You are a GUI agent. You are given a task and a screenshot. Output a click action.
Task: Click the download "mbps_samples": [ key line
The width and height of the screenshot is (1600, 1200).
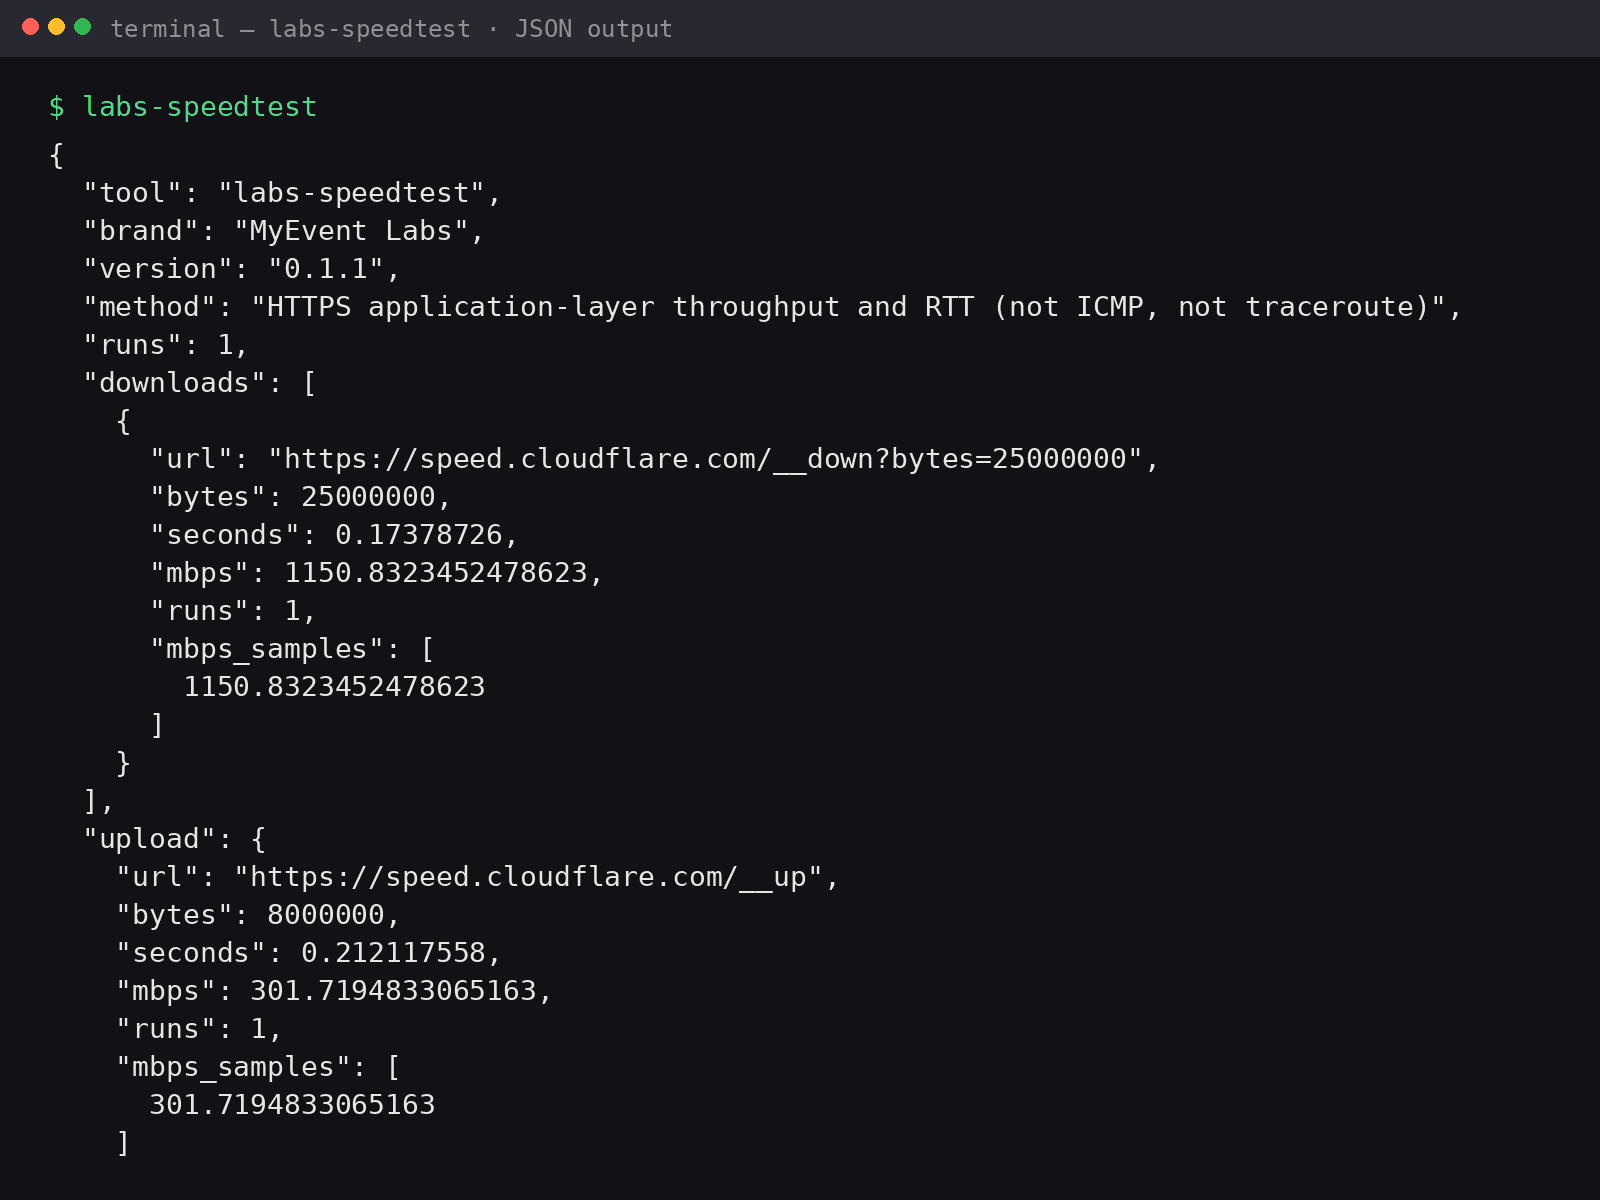[x=292, y=649]
